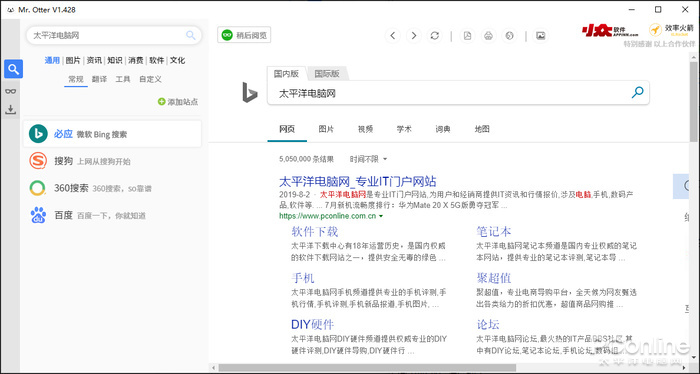Expand the arrow beside pconline.com.cn URL
The width and height of the screenshot is (700, 374).
[x=381, y=216]
